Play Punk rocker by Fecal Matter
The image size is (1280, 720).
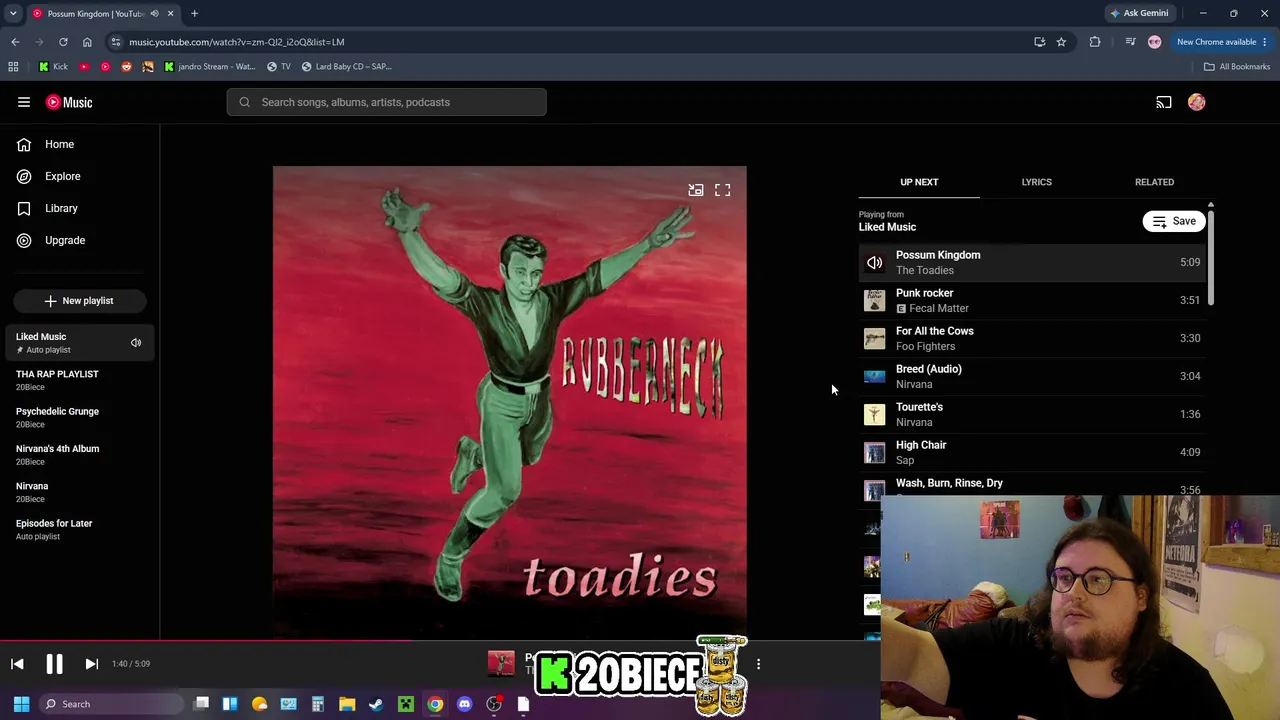[1033, 301]
